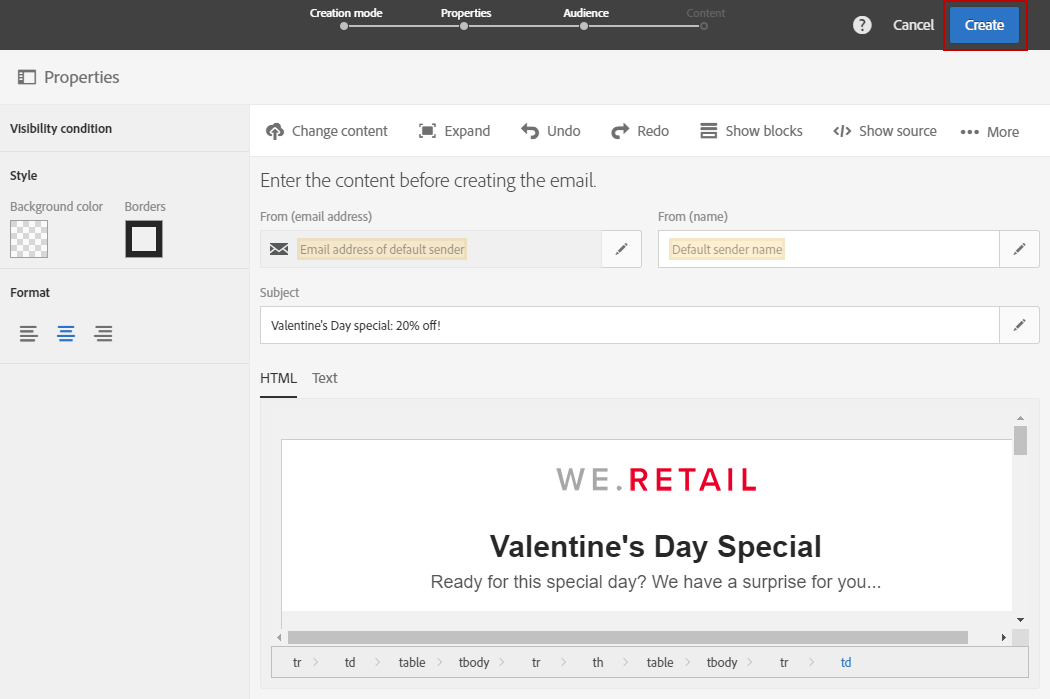Screen dimensions: 1050x699
Task: Align content to the right
Action: click(x=103, y=334)
